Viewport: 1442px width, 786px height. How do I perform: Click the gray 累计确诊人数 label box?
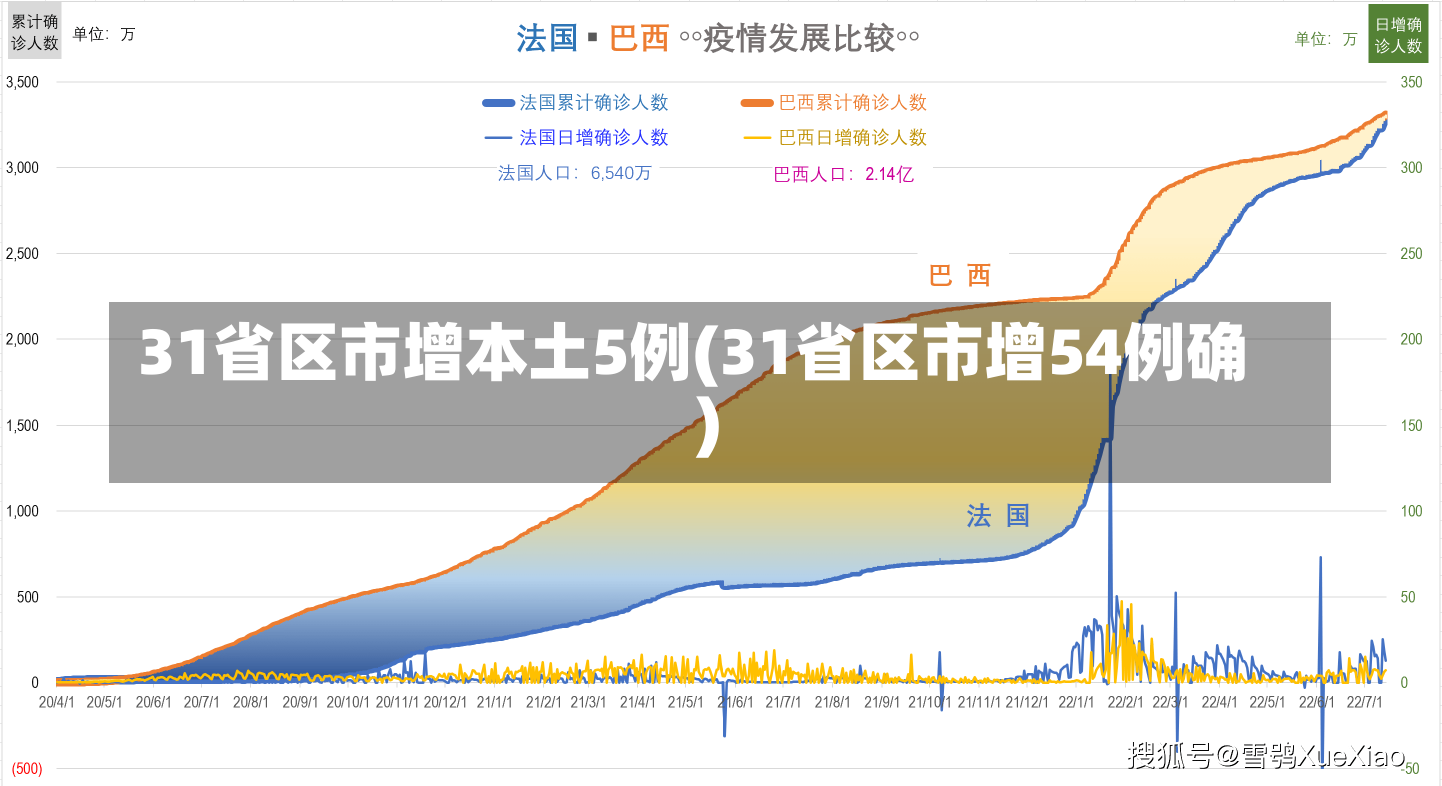coord(35,32)
